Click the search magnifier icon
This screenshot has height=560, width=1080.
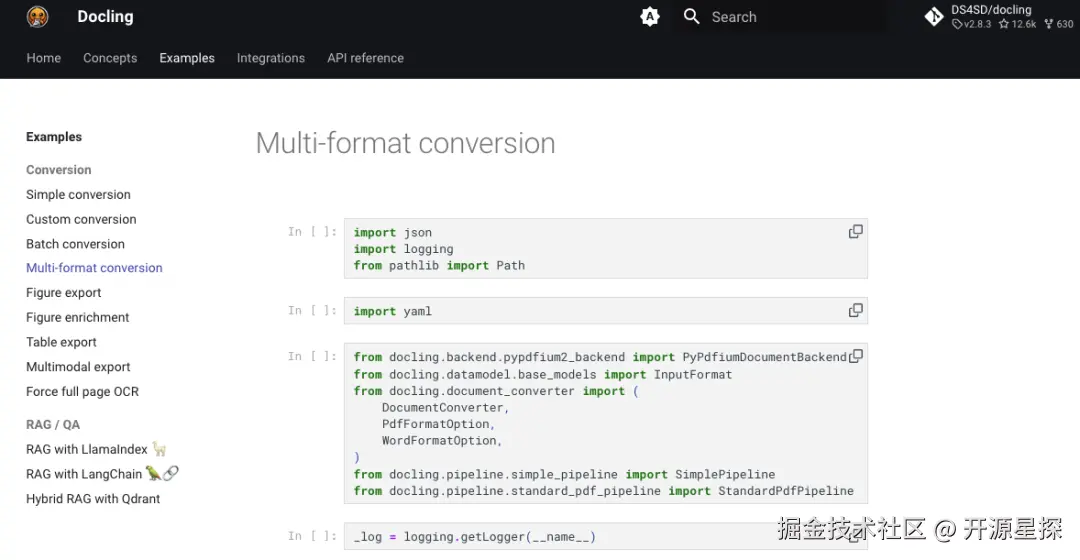click(692, 17)
